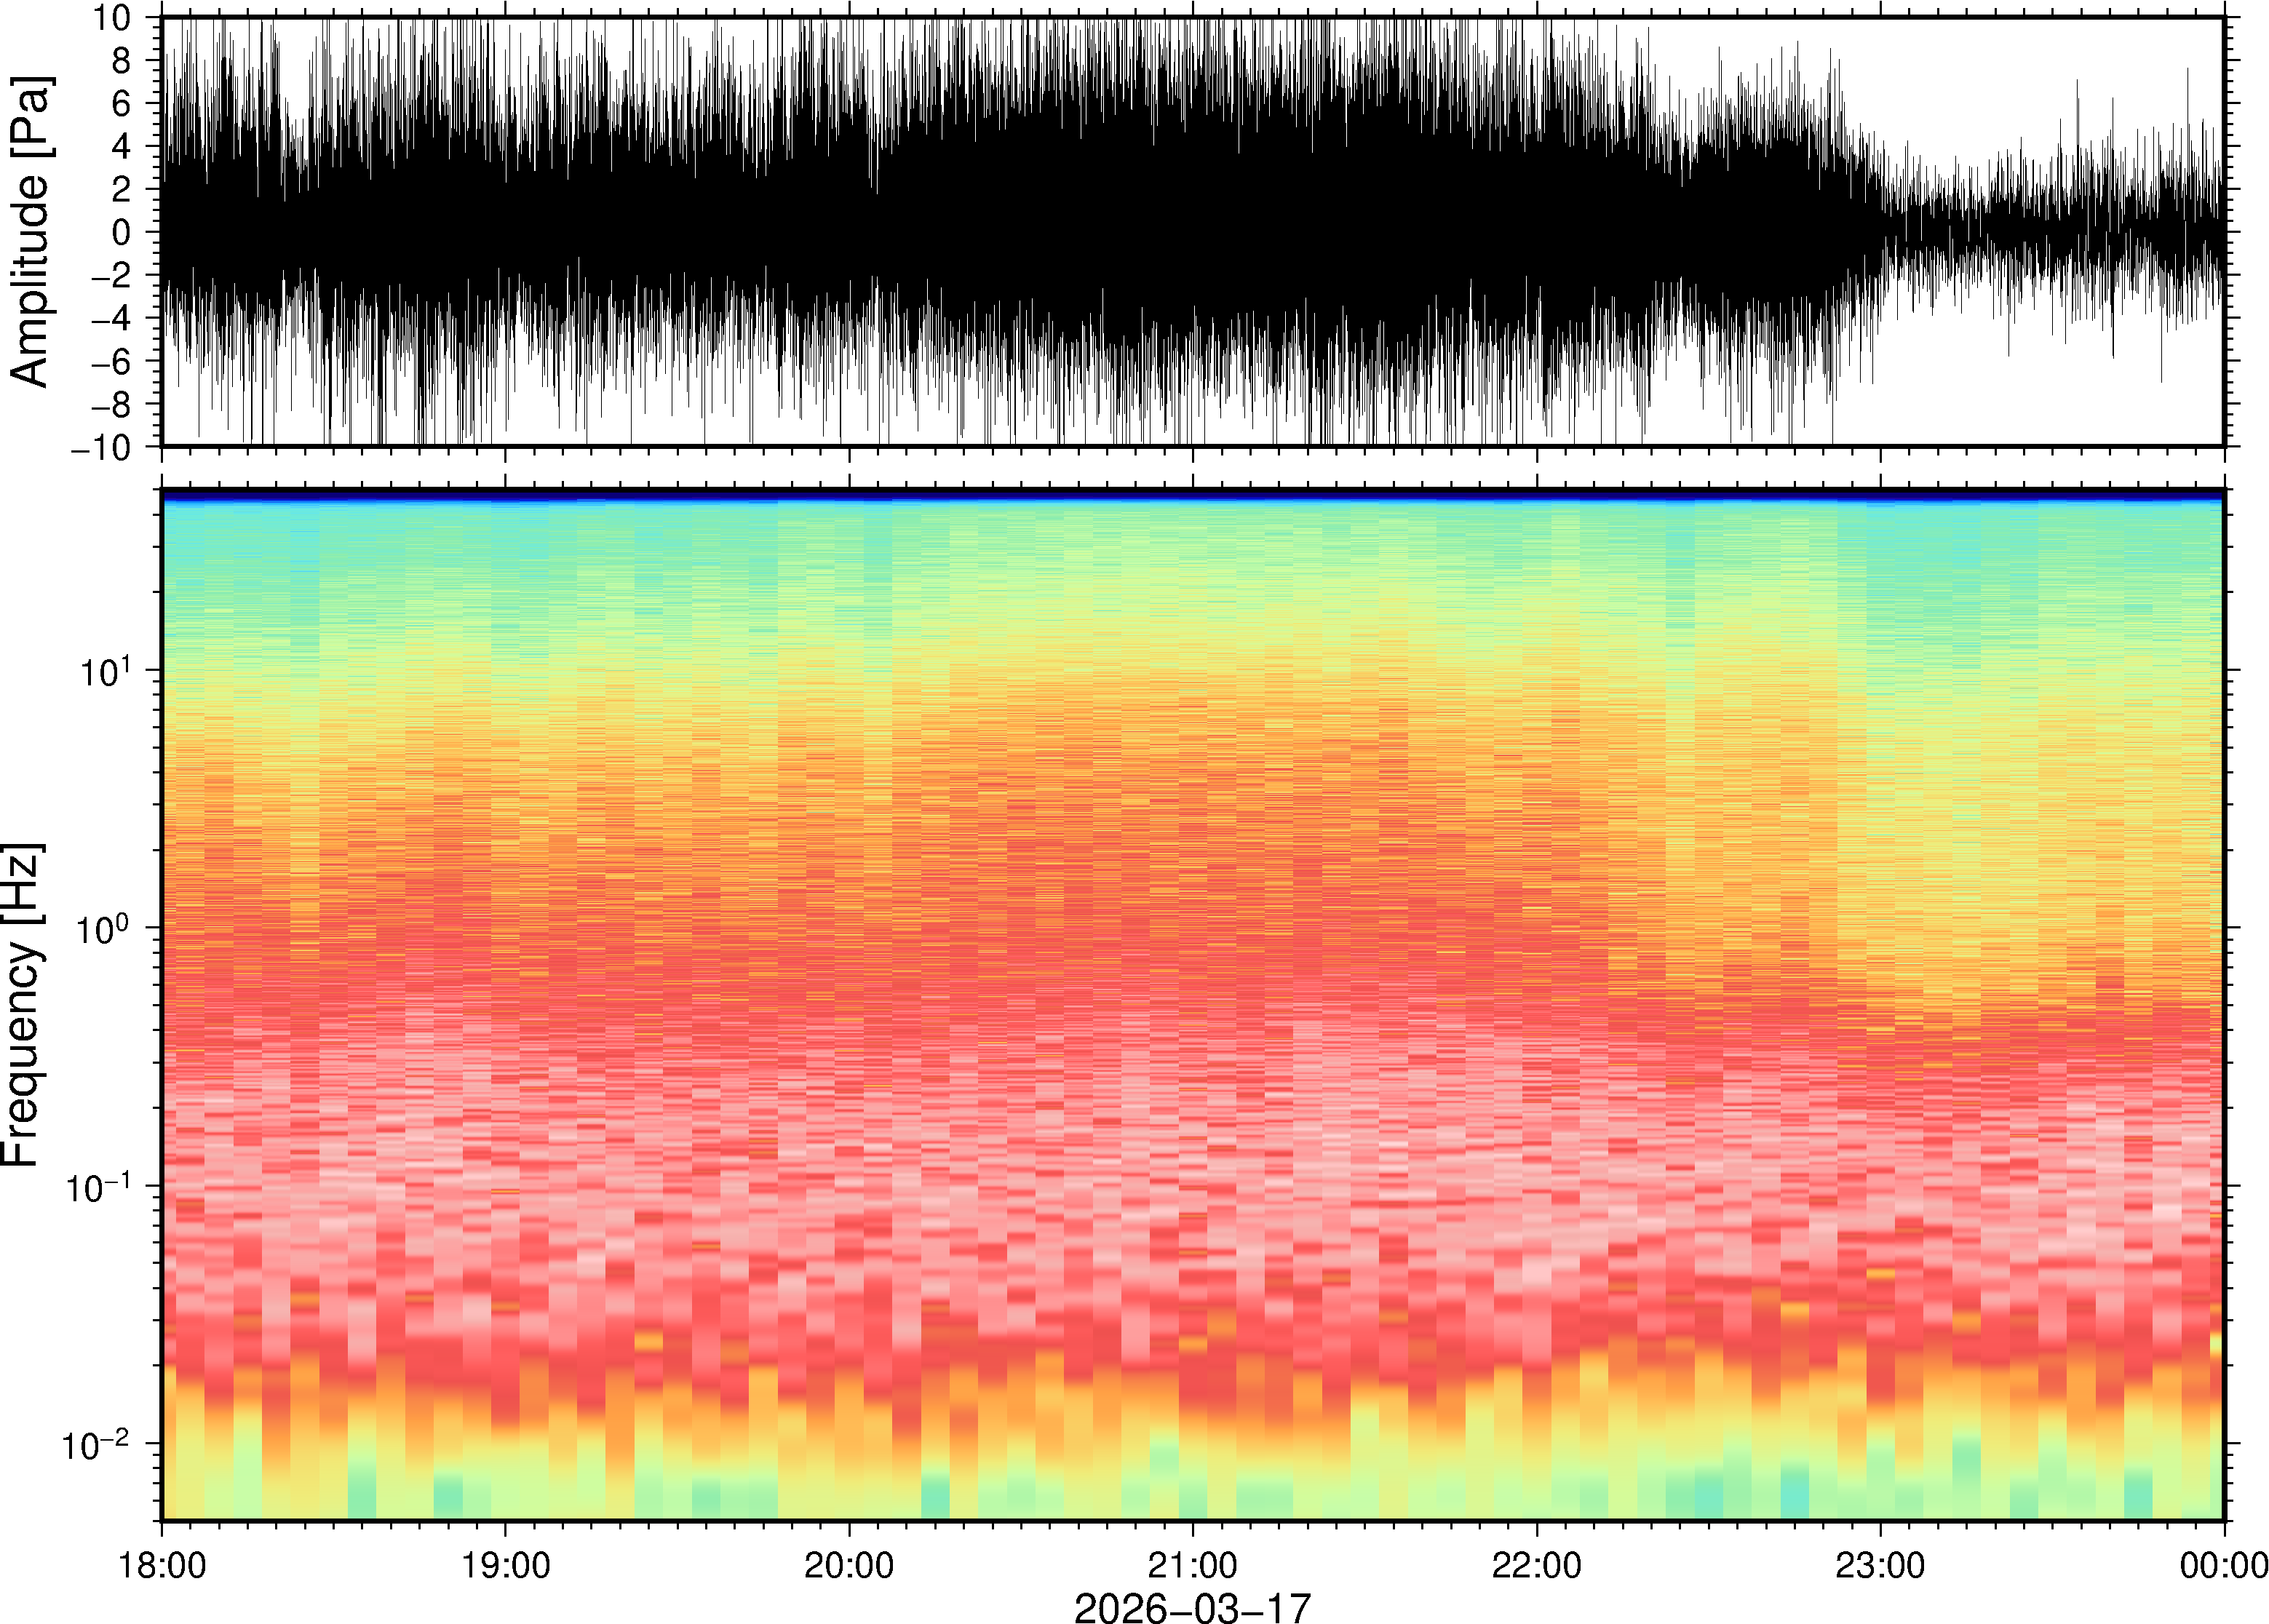Click the amplitude tick label 0
2269x1624 pixels.
[x=122, y=232]
